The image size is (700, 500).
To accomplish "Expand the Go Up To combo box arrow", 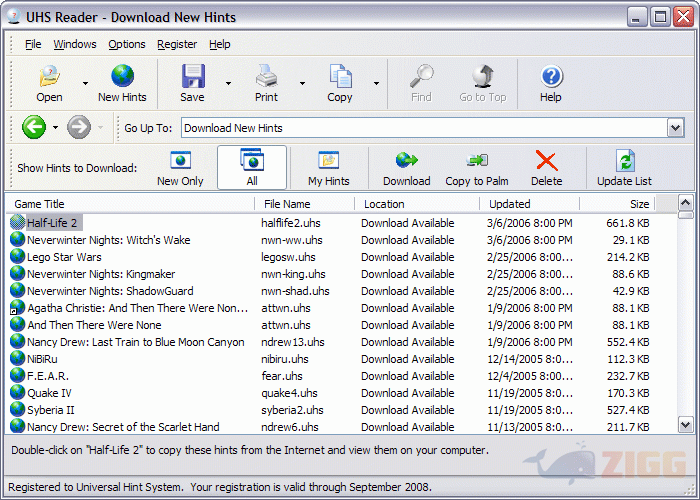I will coord(676,128).
